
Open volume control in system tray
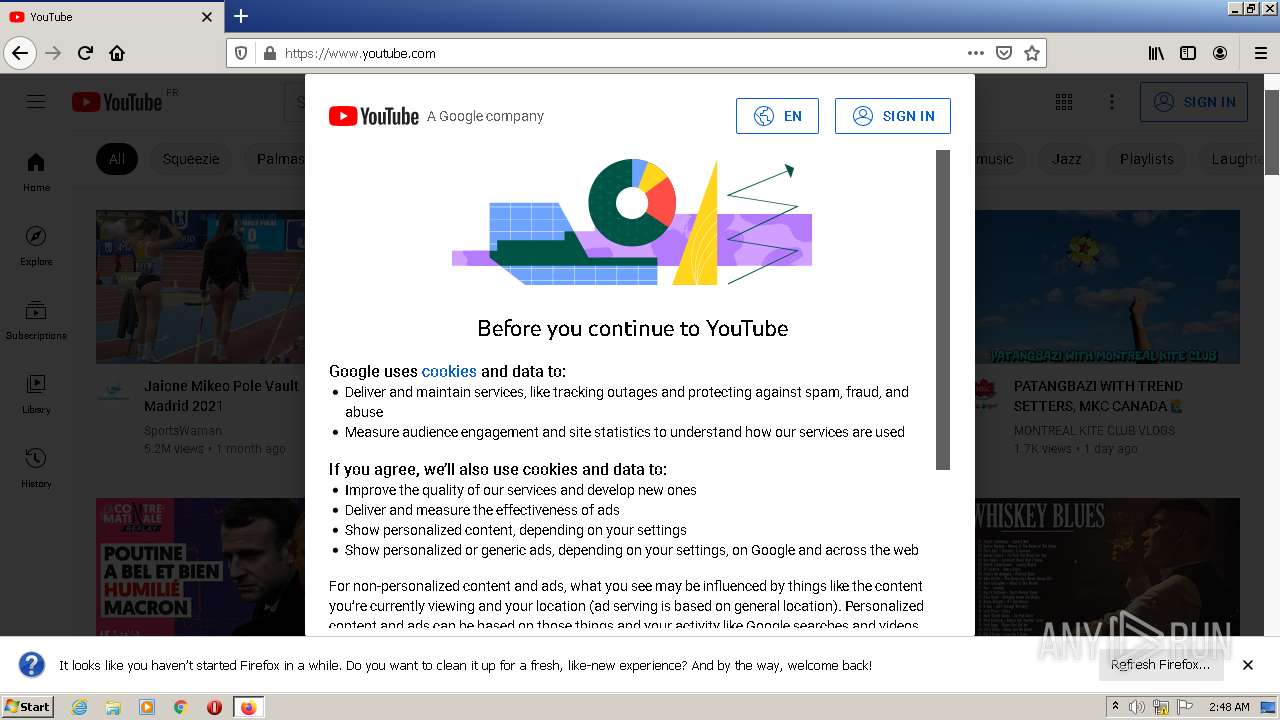pyautogui.click(x=1137, y=707)
